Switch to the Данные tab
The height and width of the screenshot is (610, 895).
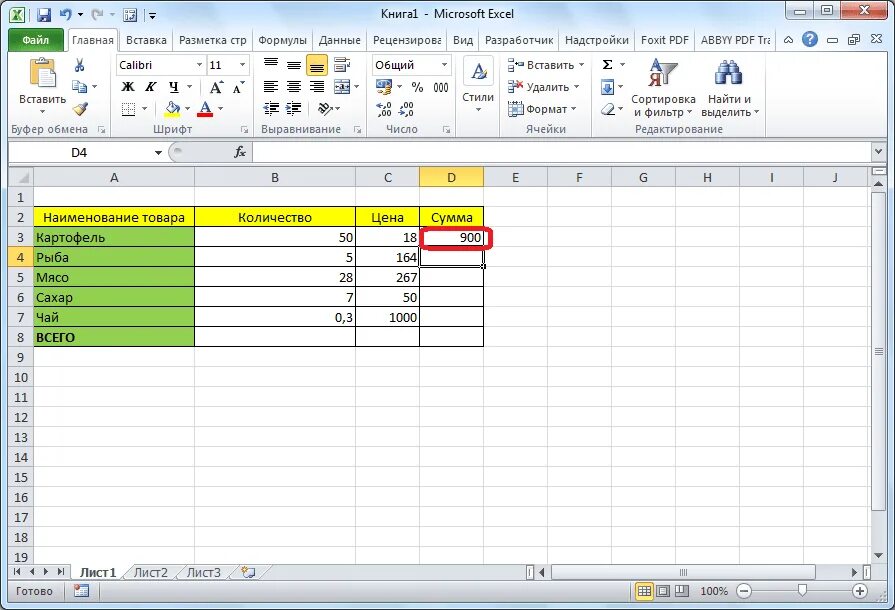tap(340, 40)
